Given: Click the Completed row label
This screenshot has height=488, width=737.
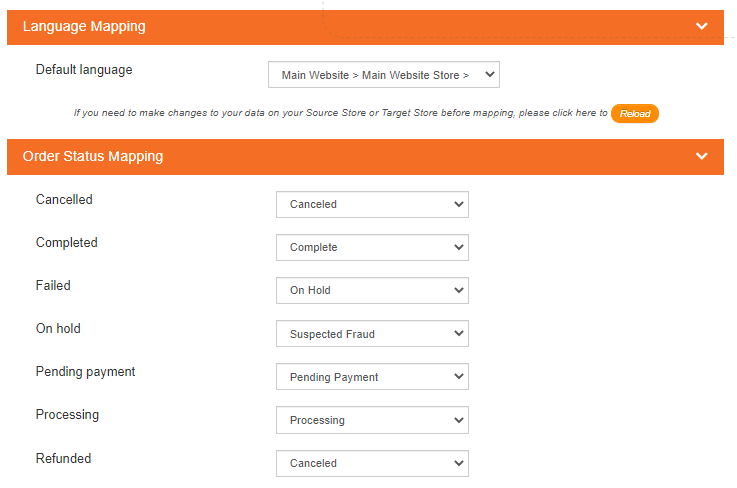Looking at the screenshot, I should pos(67,243).
